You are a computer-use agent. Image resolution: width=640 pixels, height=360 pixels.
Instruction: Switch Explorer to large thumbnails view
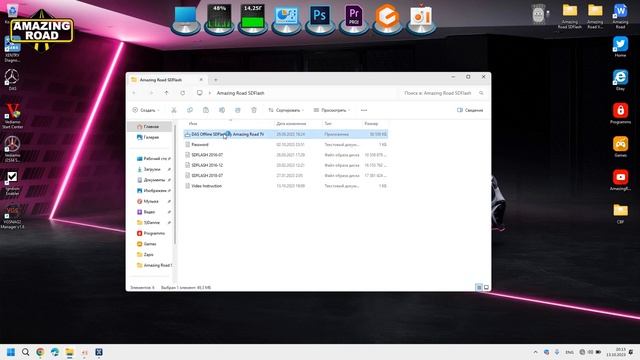486,287
